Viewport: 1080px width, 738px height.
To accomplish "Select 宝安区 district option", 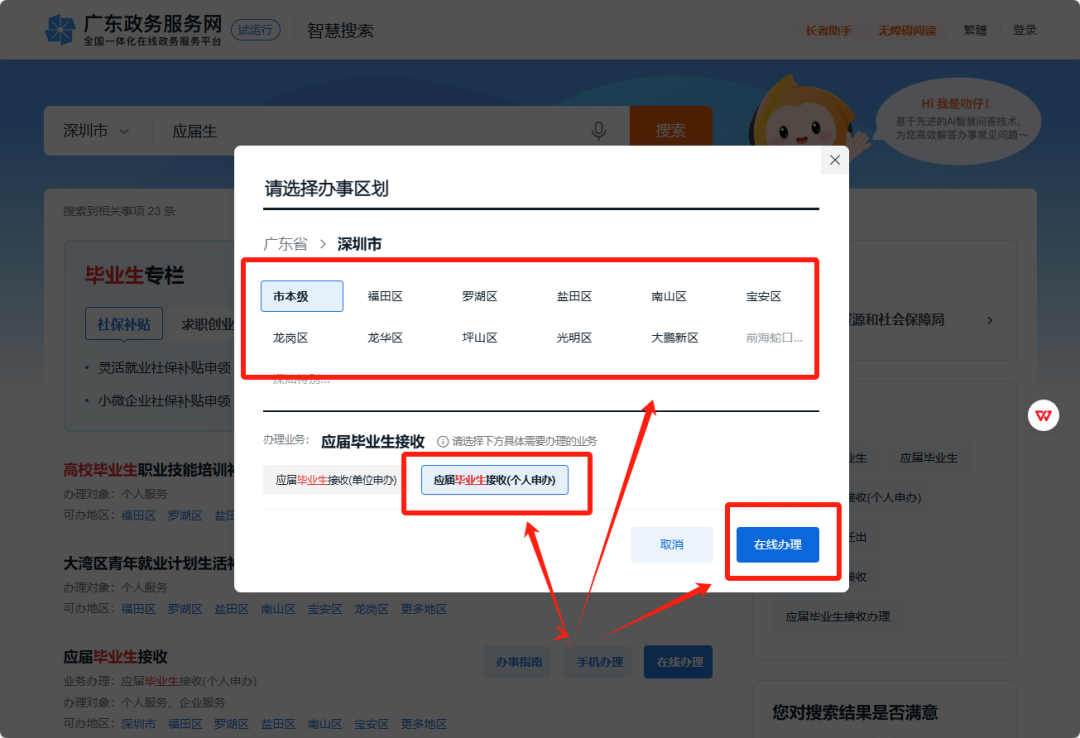I will [763, 296].
